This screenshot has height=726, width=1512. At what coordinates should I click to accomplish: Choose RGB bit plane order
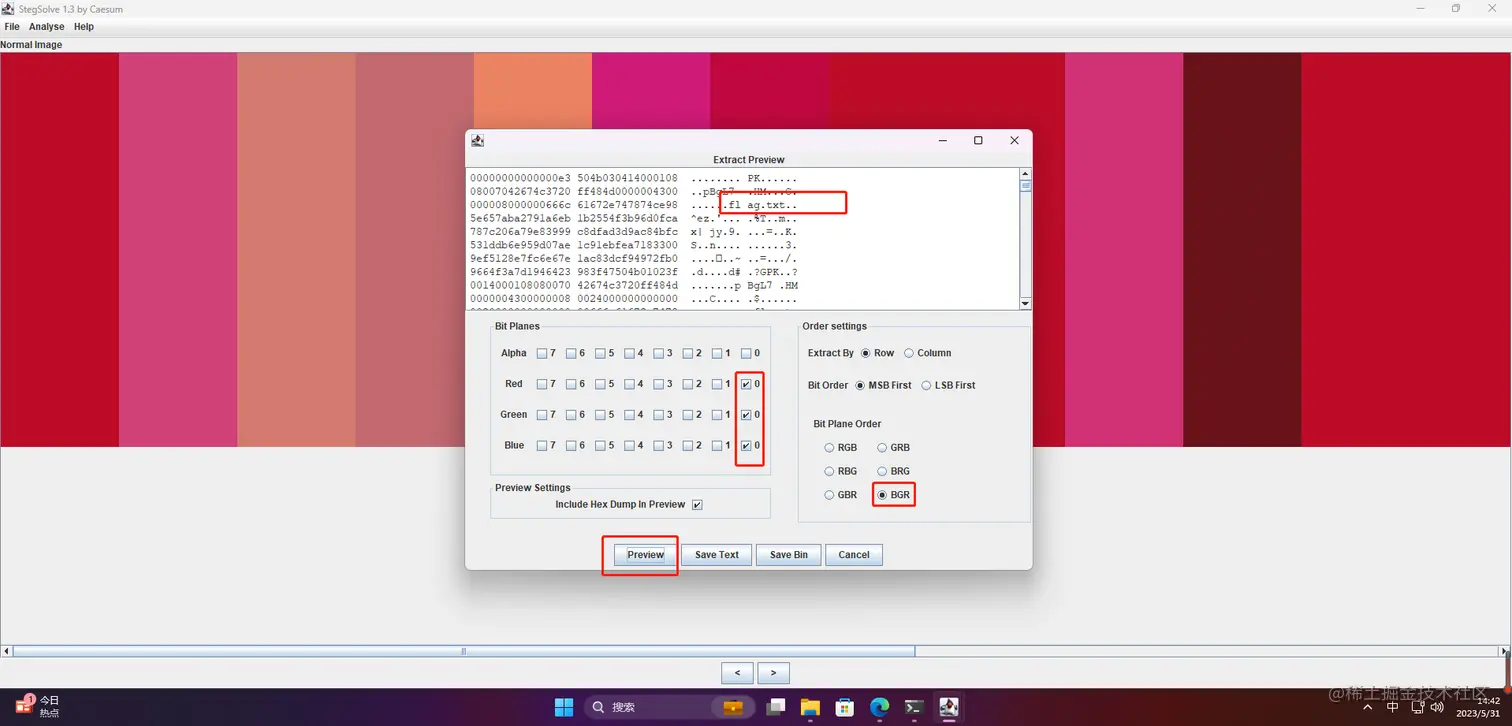click(840, 448)
